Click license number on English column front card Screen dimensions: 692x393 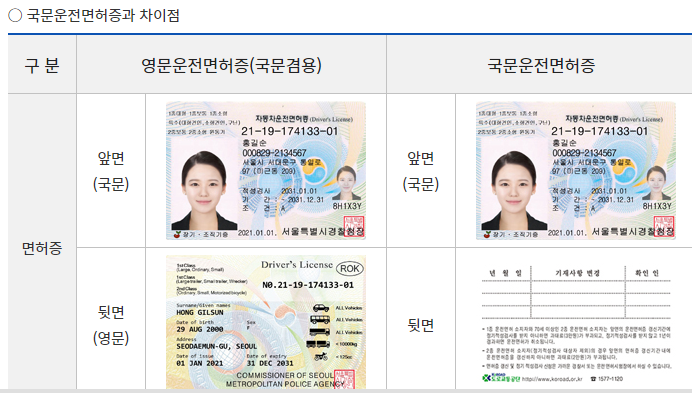coord(290,131)
